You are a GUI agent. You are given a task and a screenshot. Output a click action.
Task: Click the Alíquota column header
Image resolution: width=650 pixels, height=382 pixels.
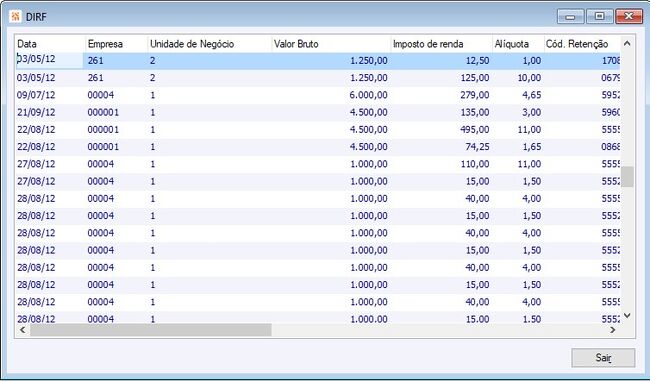tap(518, 44)
